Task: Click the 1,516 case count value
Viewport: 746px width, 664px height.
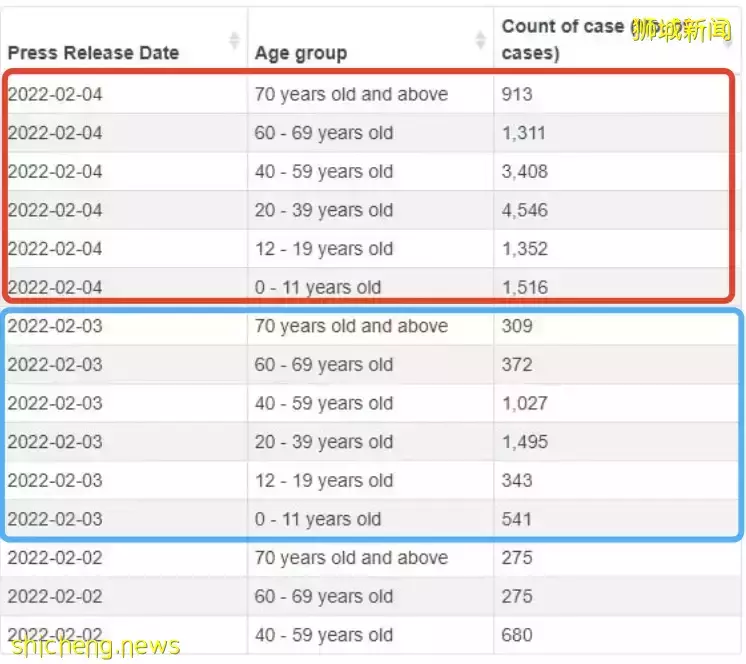Action: pos(525,288)
